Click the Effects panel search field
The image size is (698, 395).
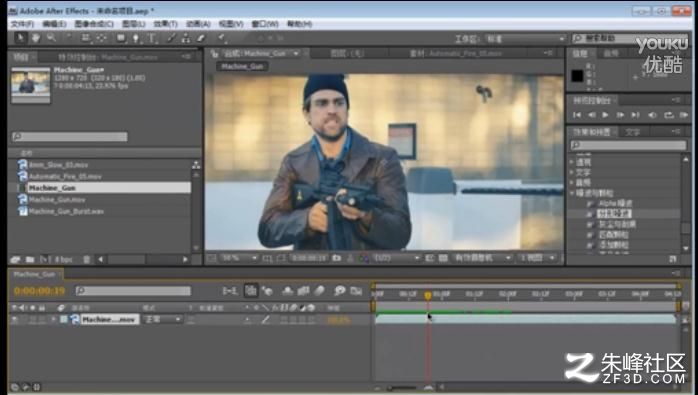(x=628, y=145)
